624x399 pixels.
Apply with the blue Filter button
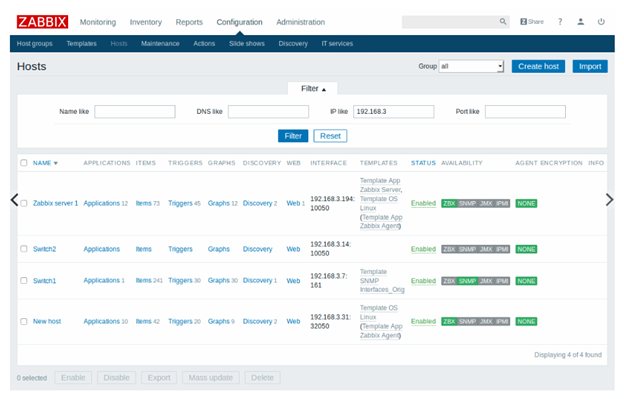pyautogui.click(x=293, y=136)
